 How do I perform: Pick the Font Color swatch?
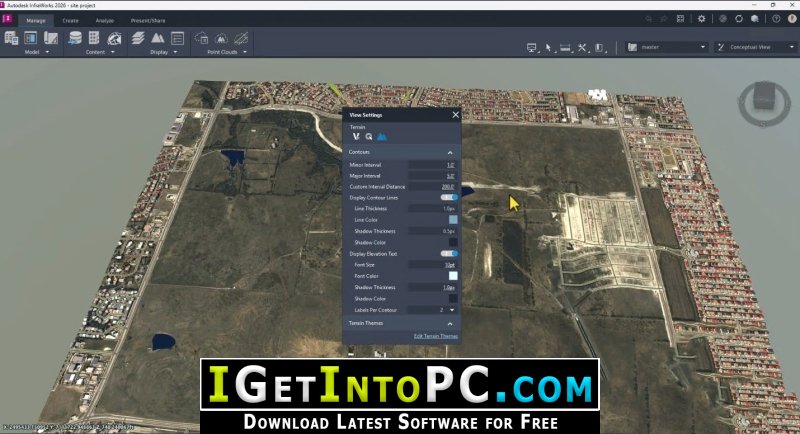tap(453, 276)
